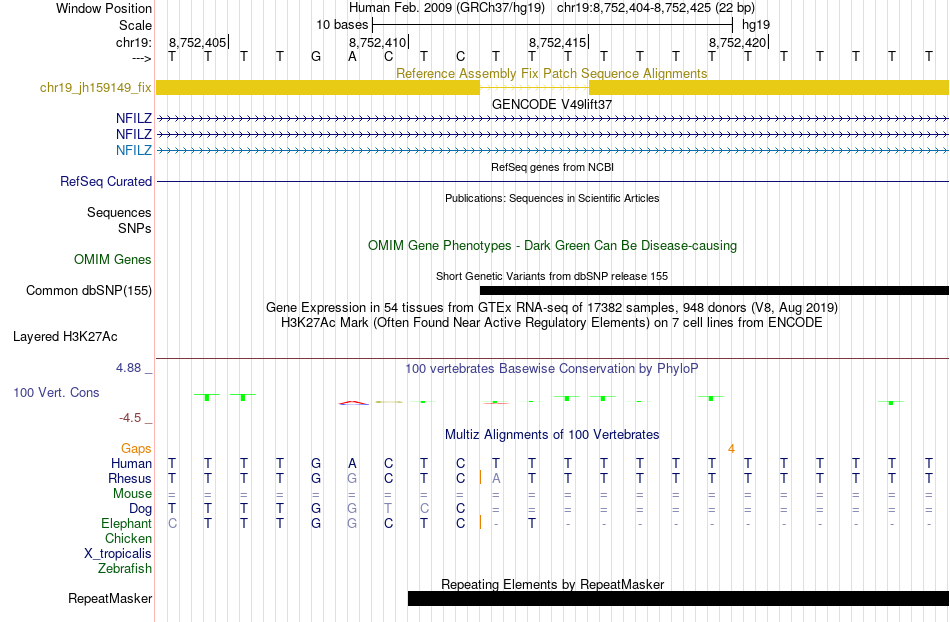Click the Multiz Alignments of 100 Vertebrates title
The width and height of the screenshot is (950, 622).
tap(552, 434)
